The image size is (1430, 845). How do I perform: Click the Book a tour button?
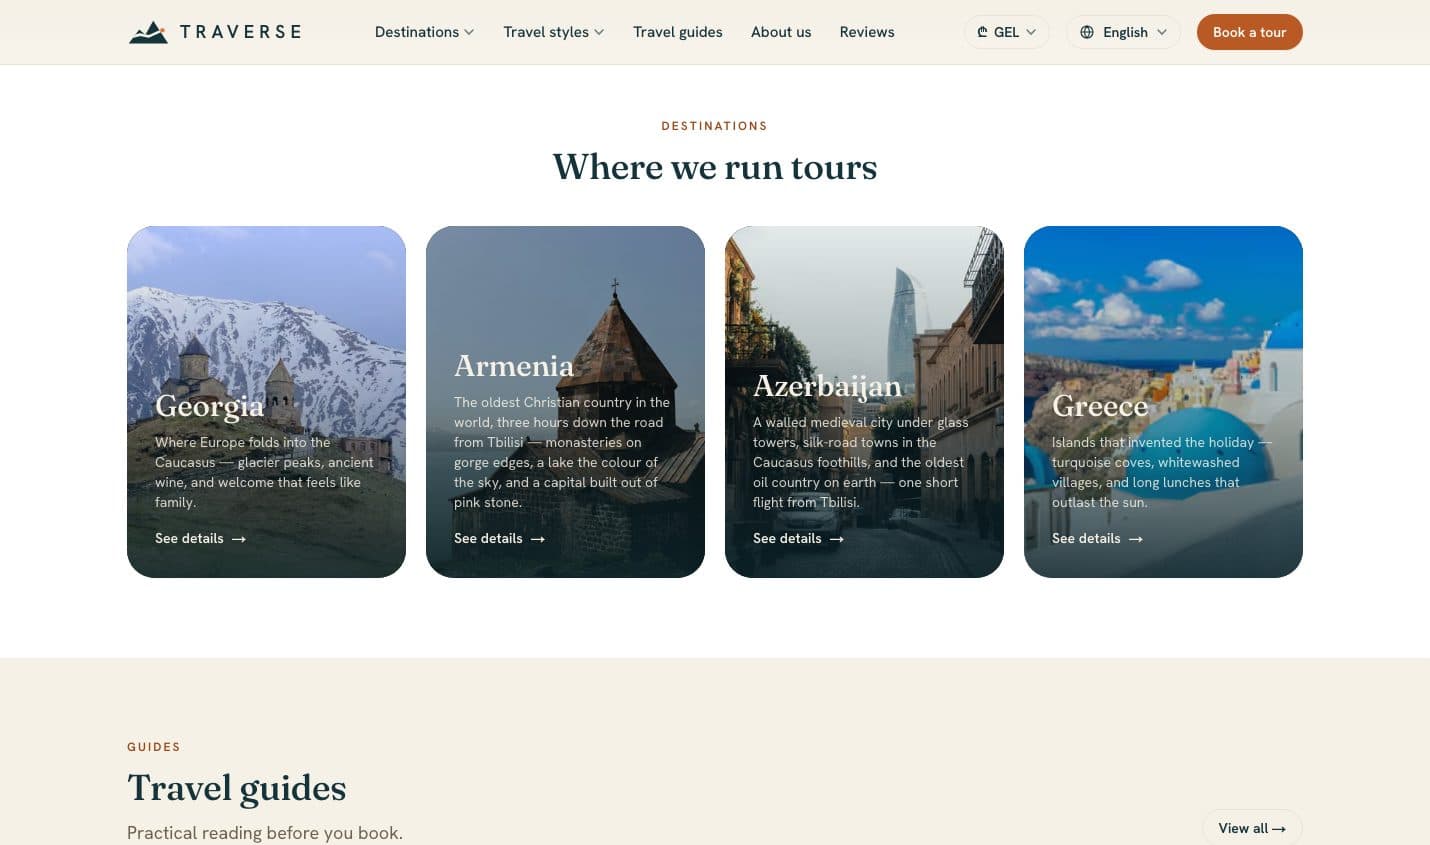point(1249,32)
